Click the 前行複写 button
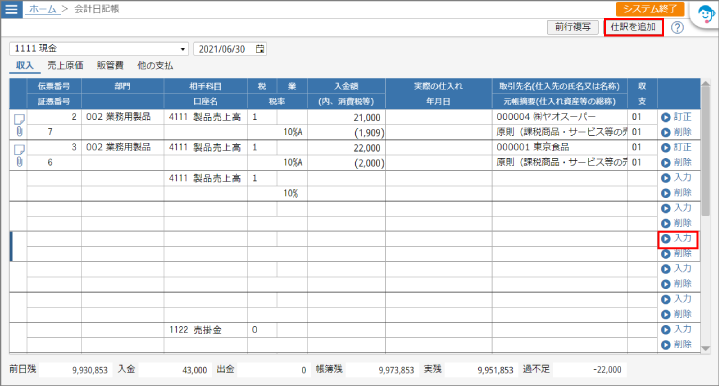719x386 pixels. click(x=573, y=27)
